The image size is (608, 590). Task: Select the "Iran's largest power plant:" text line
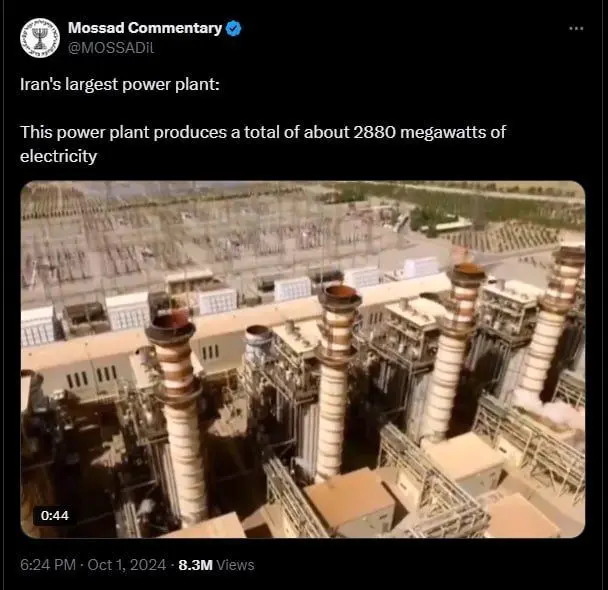[119, 84]
